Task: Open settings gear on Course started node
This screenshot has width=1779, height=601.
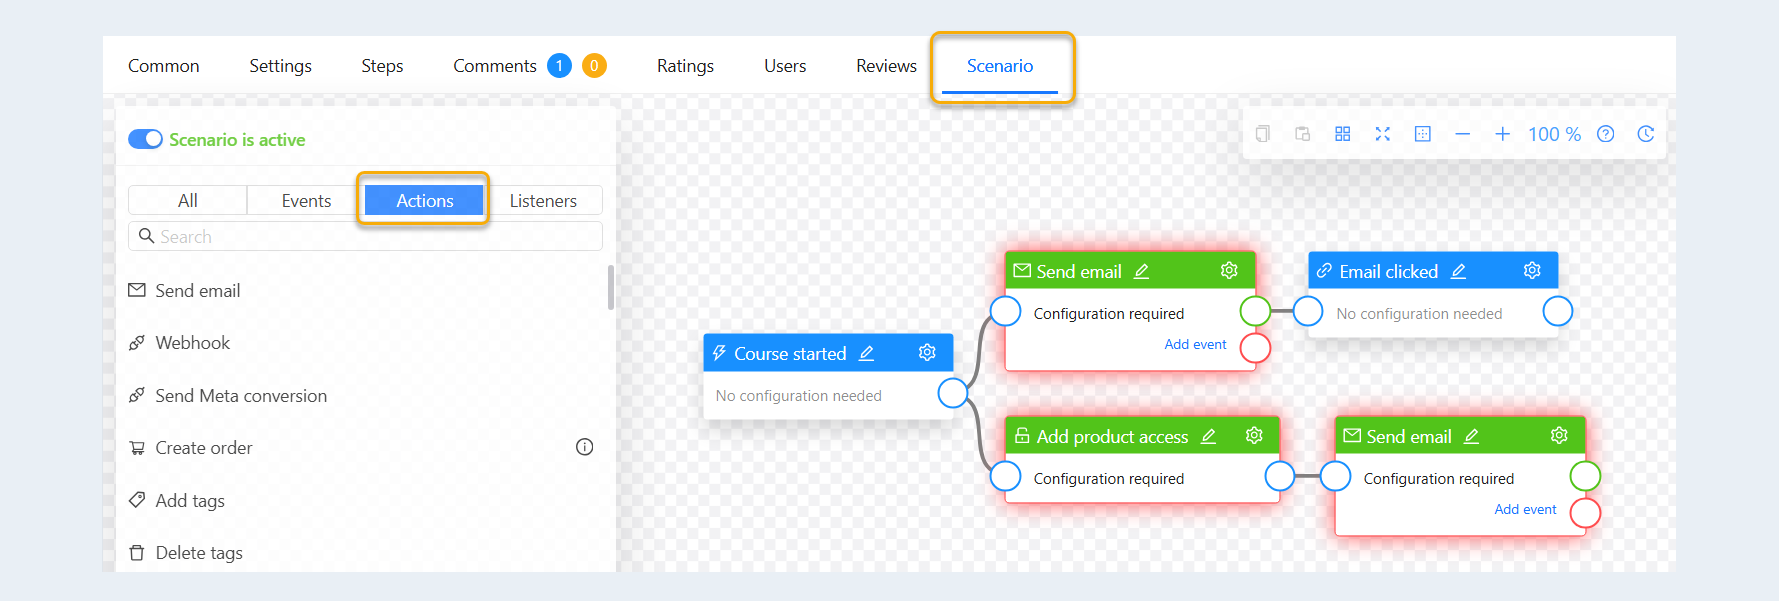Action: pos(927,353)
